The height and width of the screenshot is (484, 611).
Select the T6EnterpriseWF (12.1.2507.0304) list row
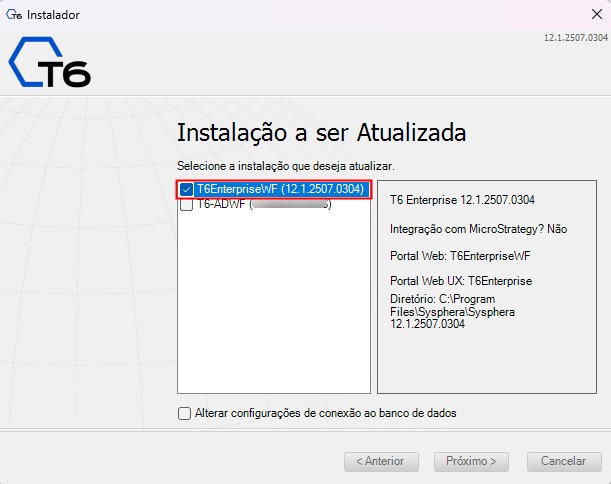(x=275, y=189)
